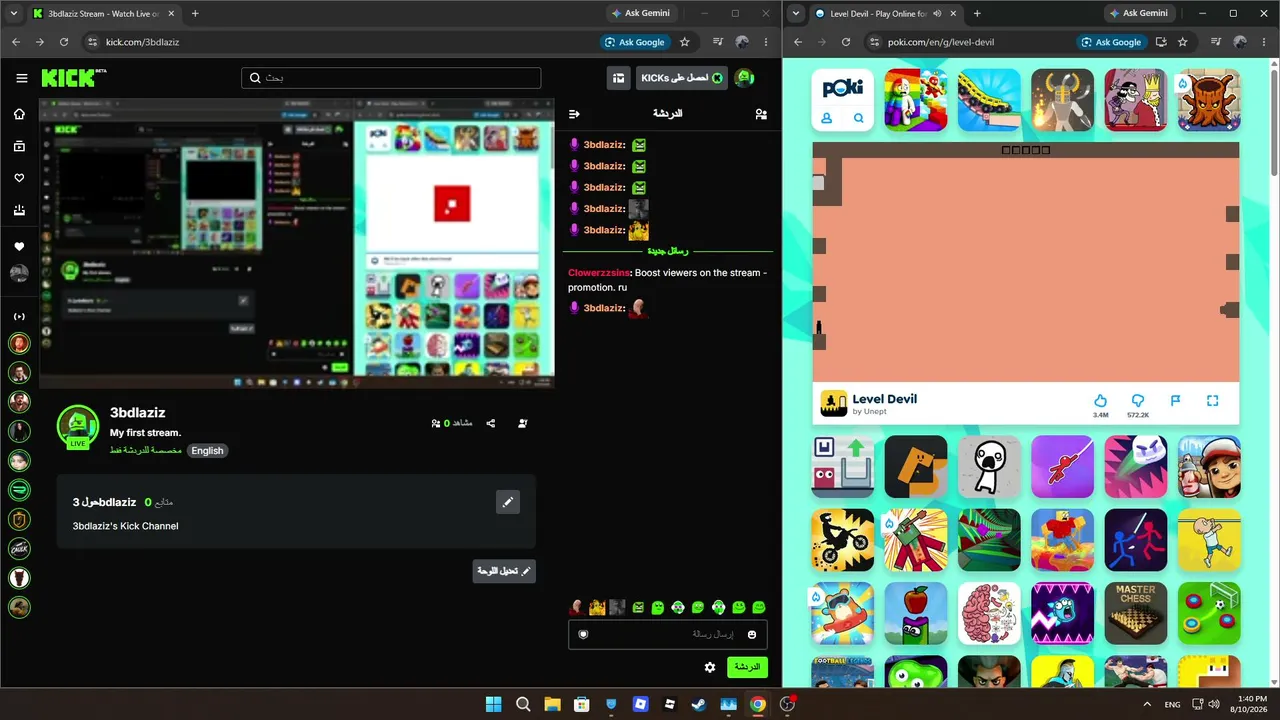Viewport: 1280px width, 720px height.
Task: Click Ask Google in kick.com address bar
Action: [635, 42]
